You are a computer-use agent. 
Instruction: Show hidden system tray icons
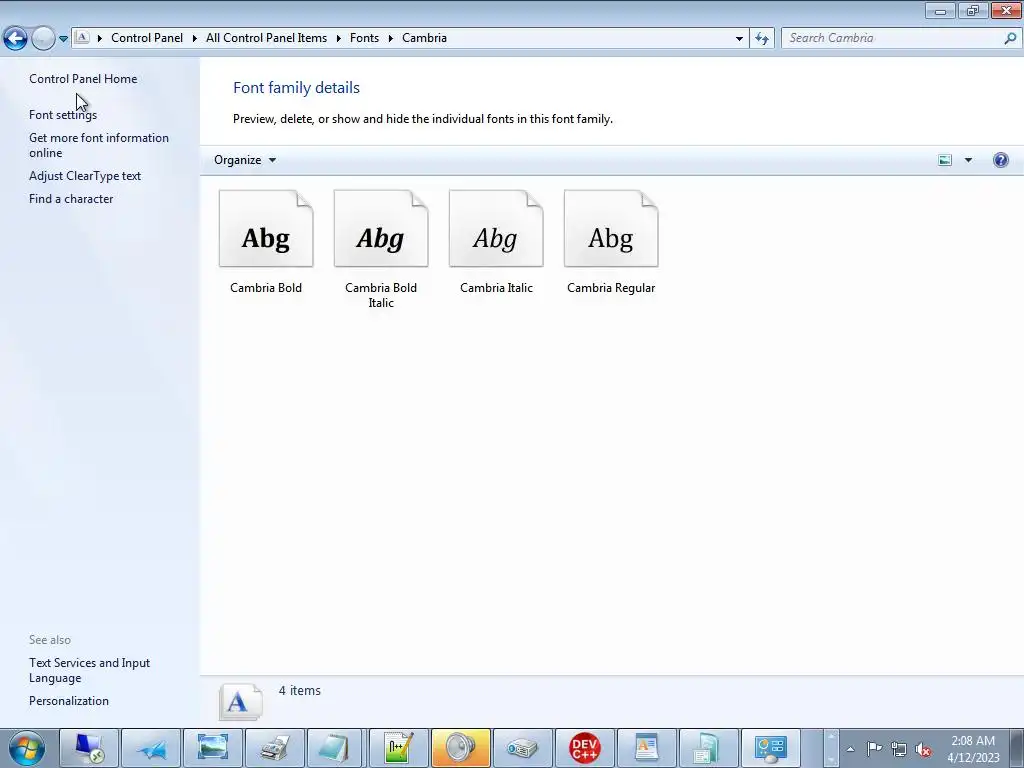coord(850,749)
